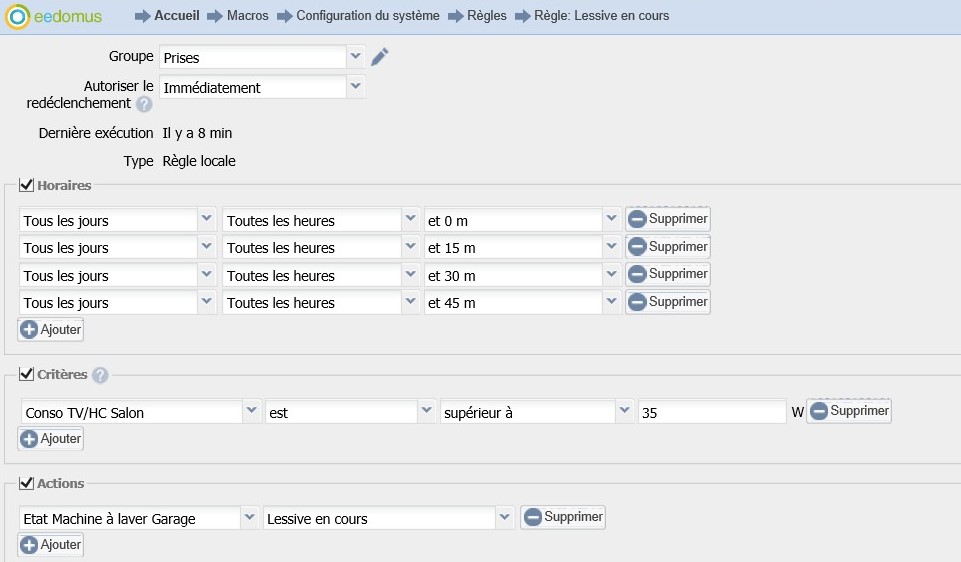Go to Accueil in the breadcrumb
961x562 pixels.
click(x=176, y=16)
